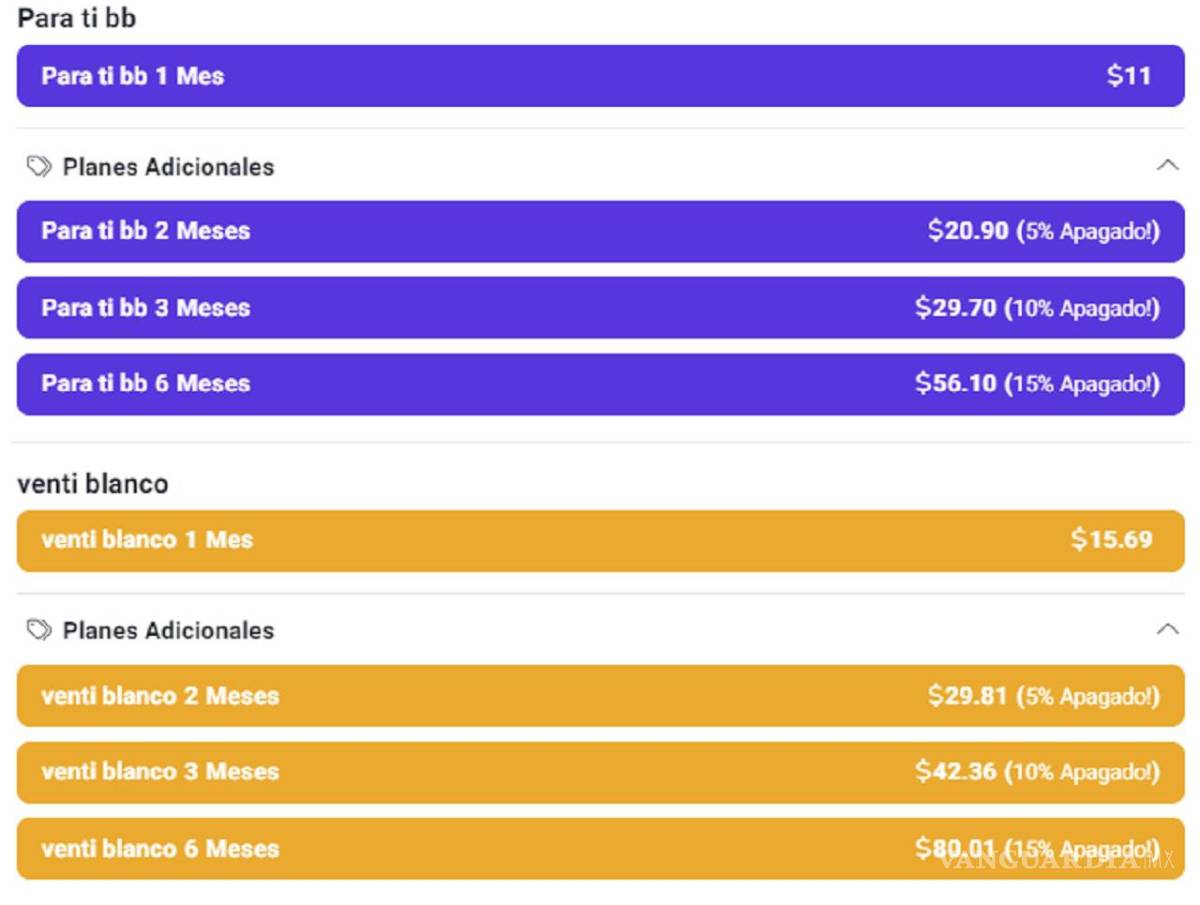
Task: Pick the Para ti bb 3 Meses plan
Action: 600,308
